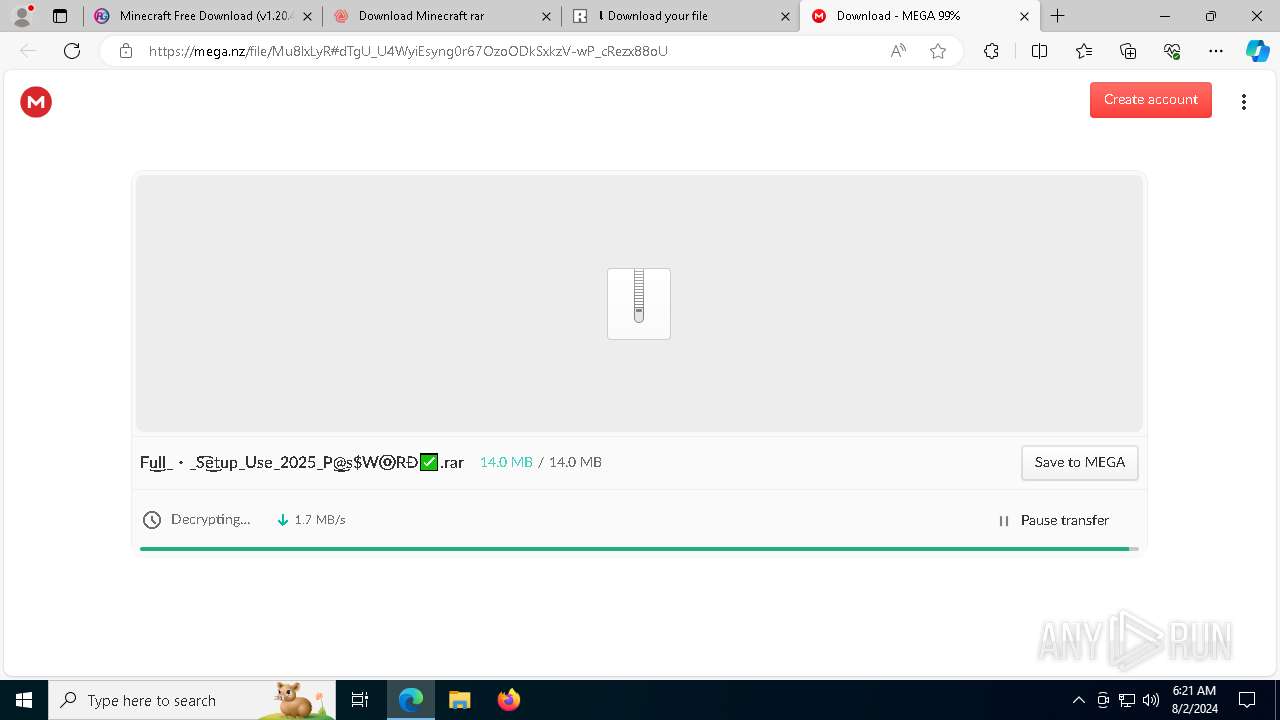This screenshot has height=720, width=1280.
Task: Click the Decrypting status clock icon
Action: point(152,520)
